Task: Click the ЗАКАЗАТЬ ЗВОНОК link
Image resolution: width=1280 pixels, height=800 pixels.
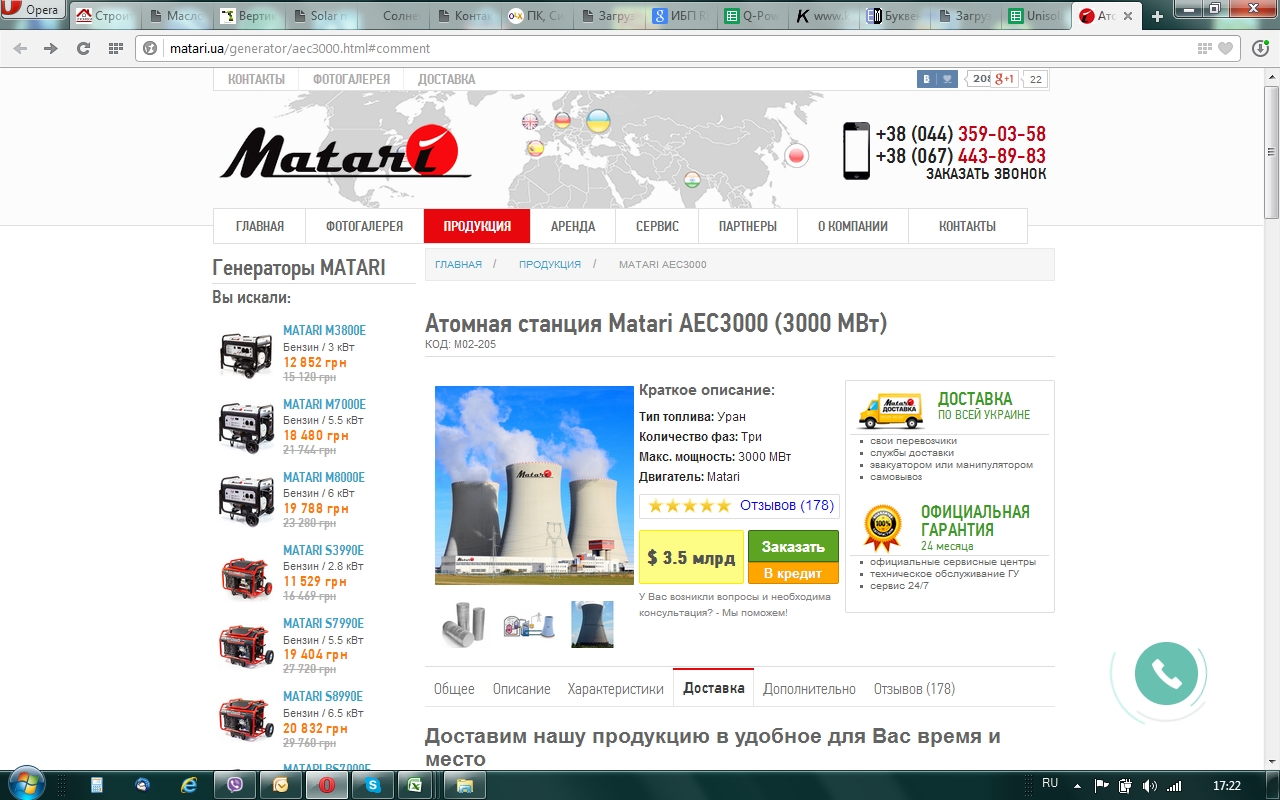Action: [x=986, y=173]
